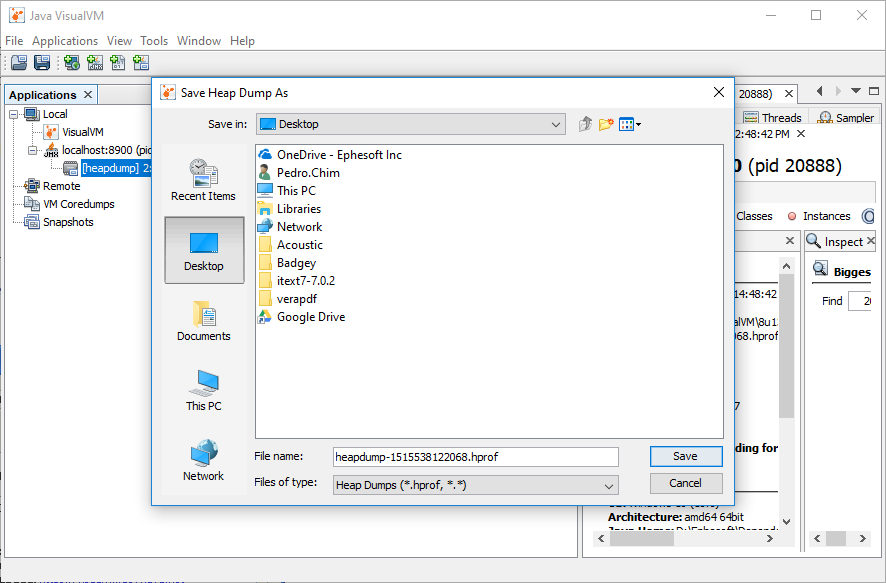This screenshot has width=886, height=583.
Task: Click the Classes view button
Action: click(754, 216)
